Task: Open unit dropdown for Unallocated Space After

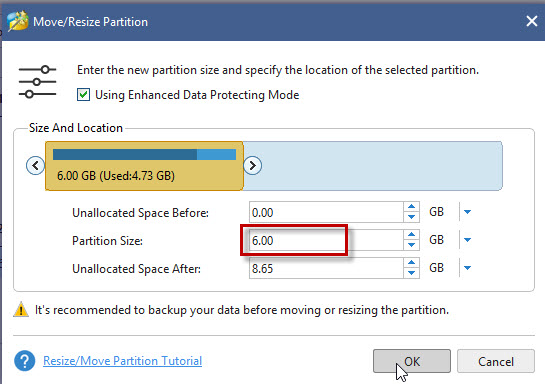Action: (x=467, y=268)
